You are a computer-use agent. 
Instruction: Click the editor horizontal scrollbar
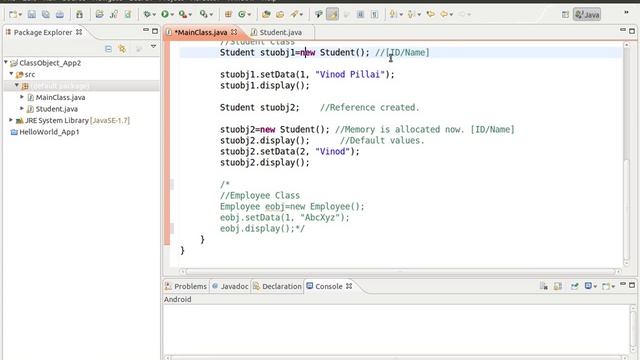point(400,271)
